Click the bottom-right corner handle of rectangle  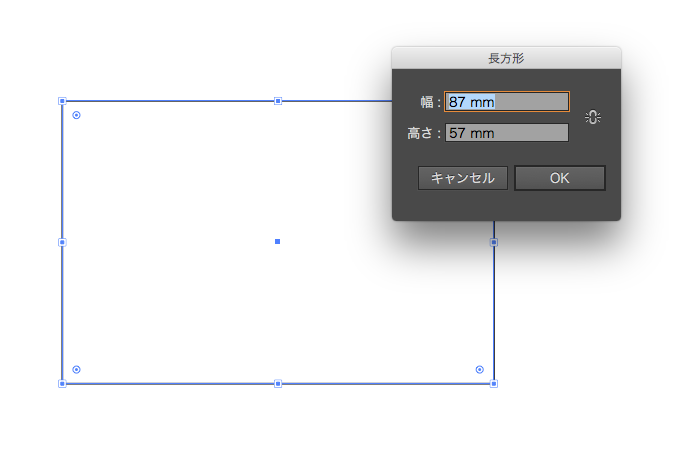coord(494,384)
